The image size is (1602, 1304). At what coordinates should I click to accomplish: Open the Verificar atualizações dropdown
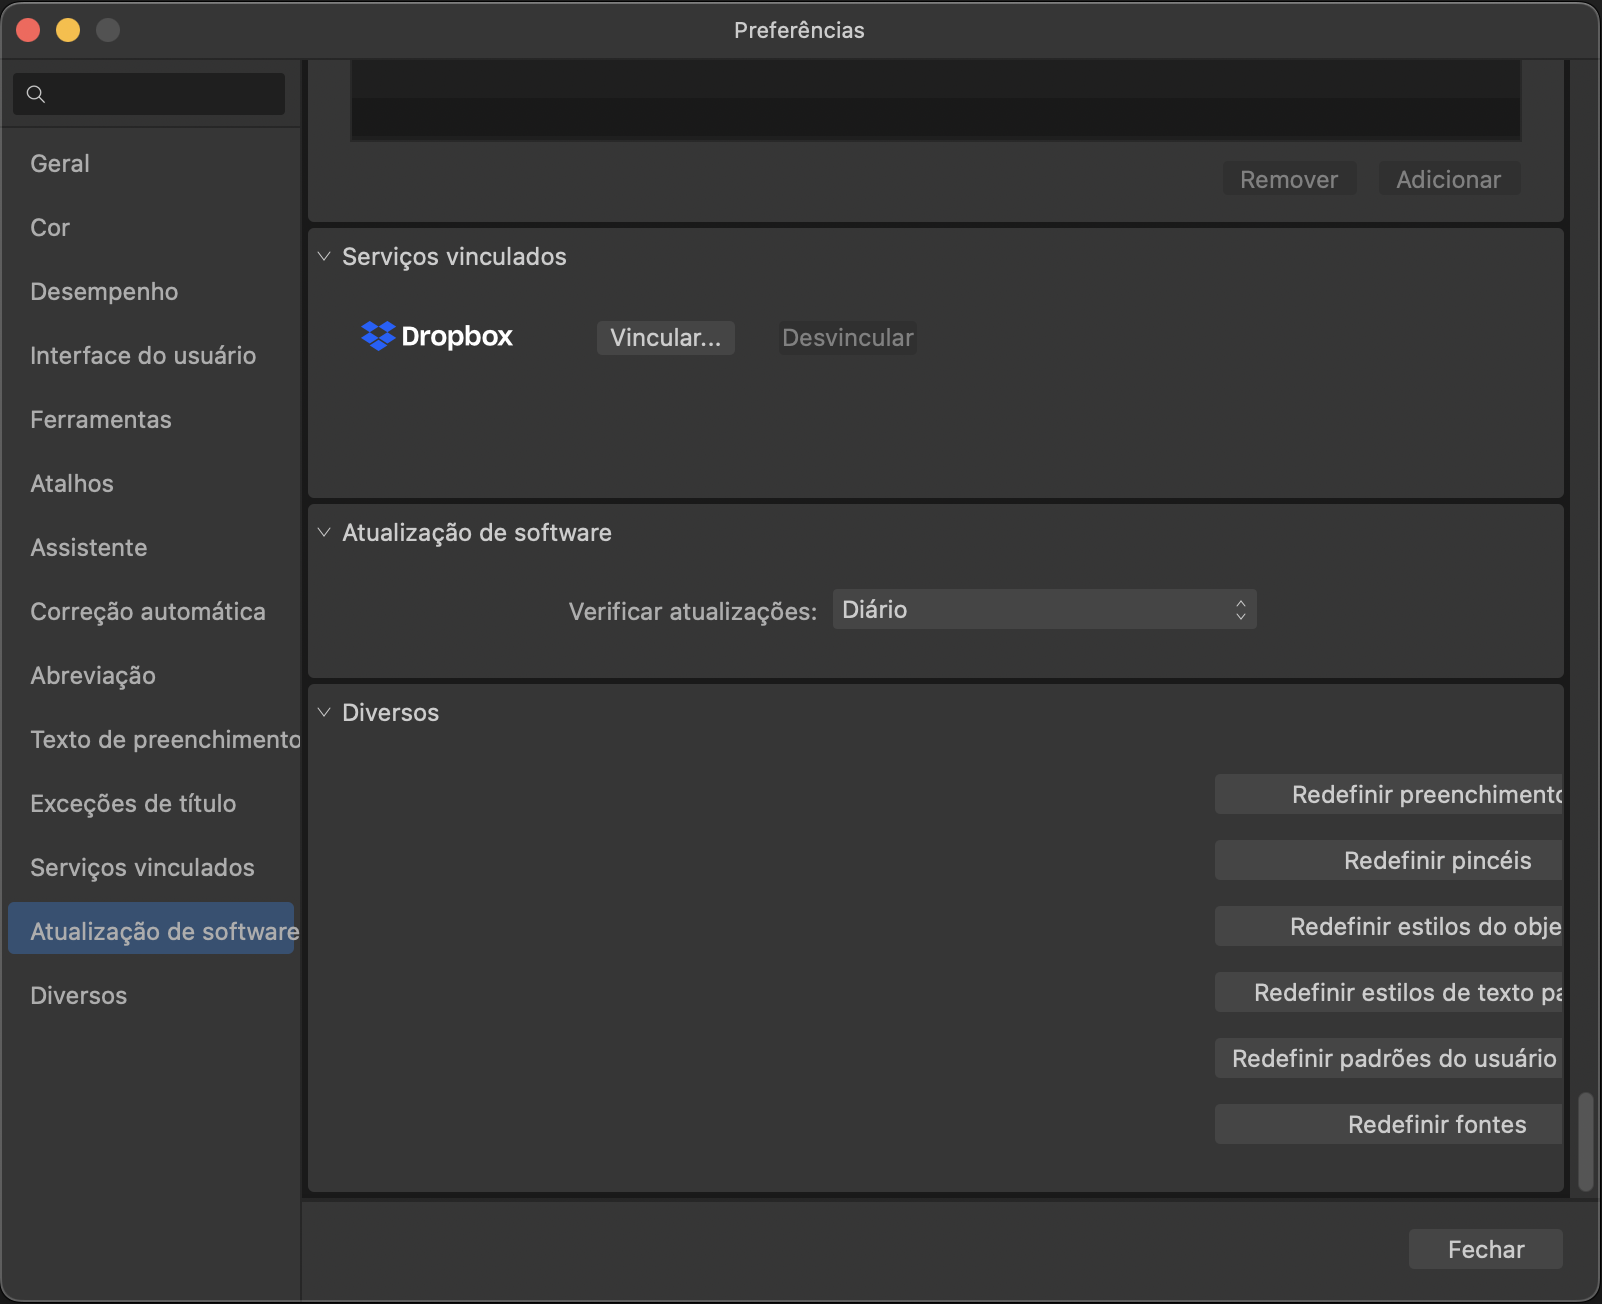click(1044, 610)
